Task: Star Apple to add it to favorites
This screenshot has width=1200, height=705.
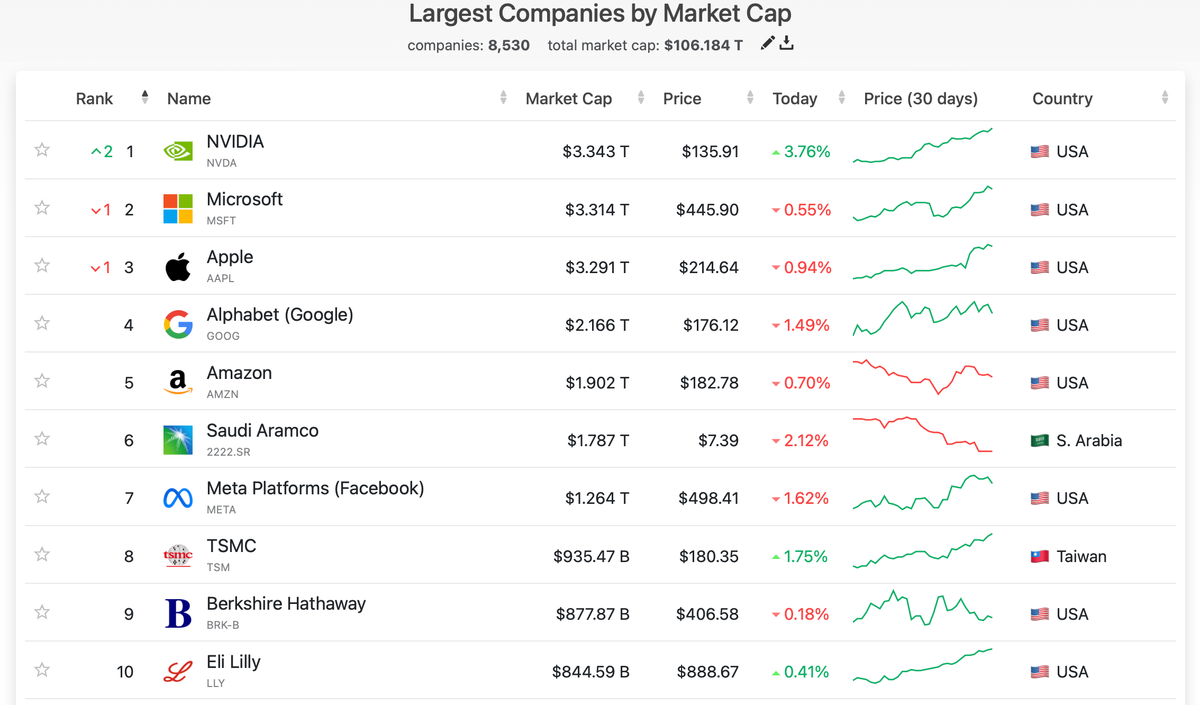Action: click(x=41, y=266)
